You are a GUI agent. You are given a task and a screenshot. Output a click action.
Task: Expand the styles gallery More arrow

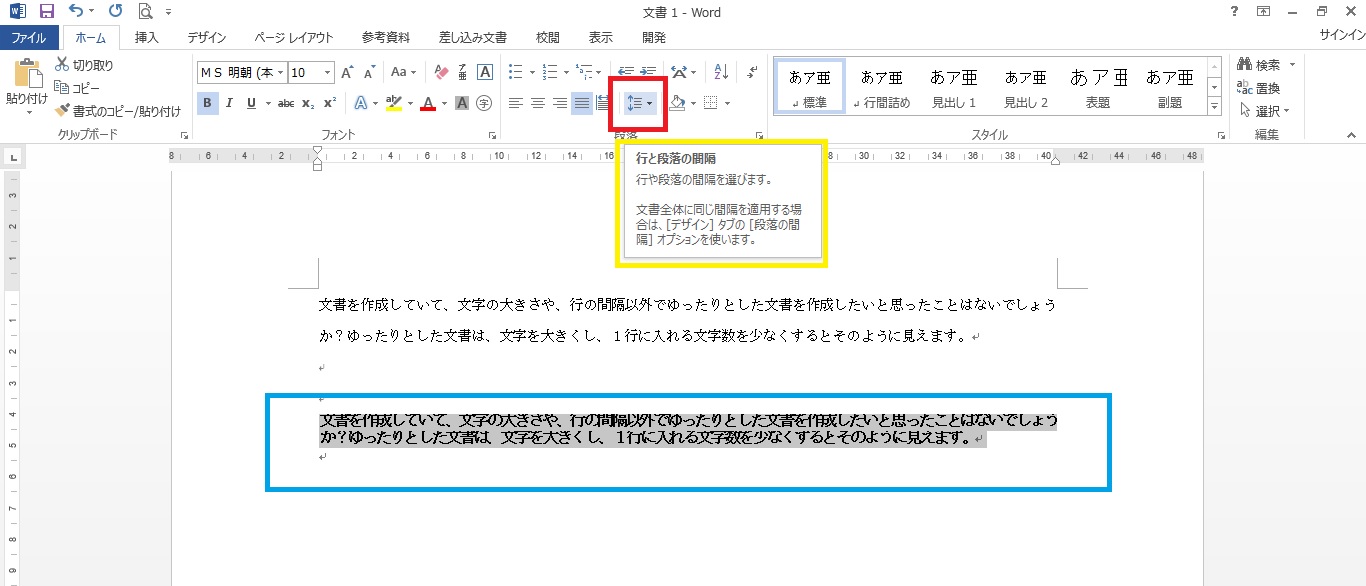point(1214,106)
